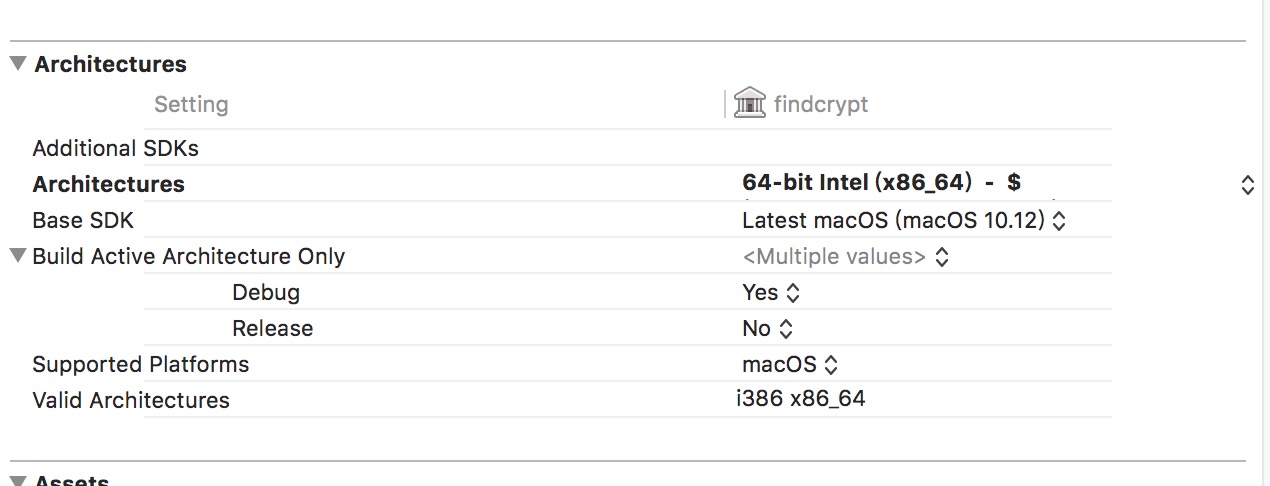Open Supported Platforms macOS dropdown
The width and height of the screenshot is (1270, 486).
[x=789, y=364]
